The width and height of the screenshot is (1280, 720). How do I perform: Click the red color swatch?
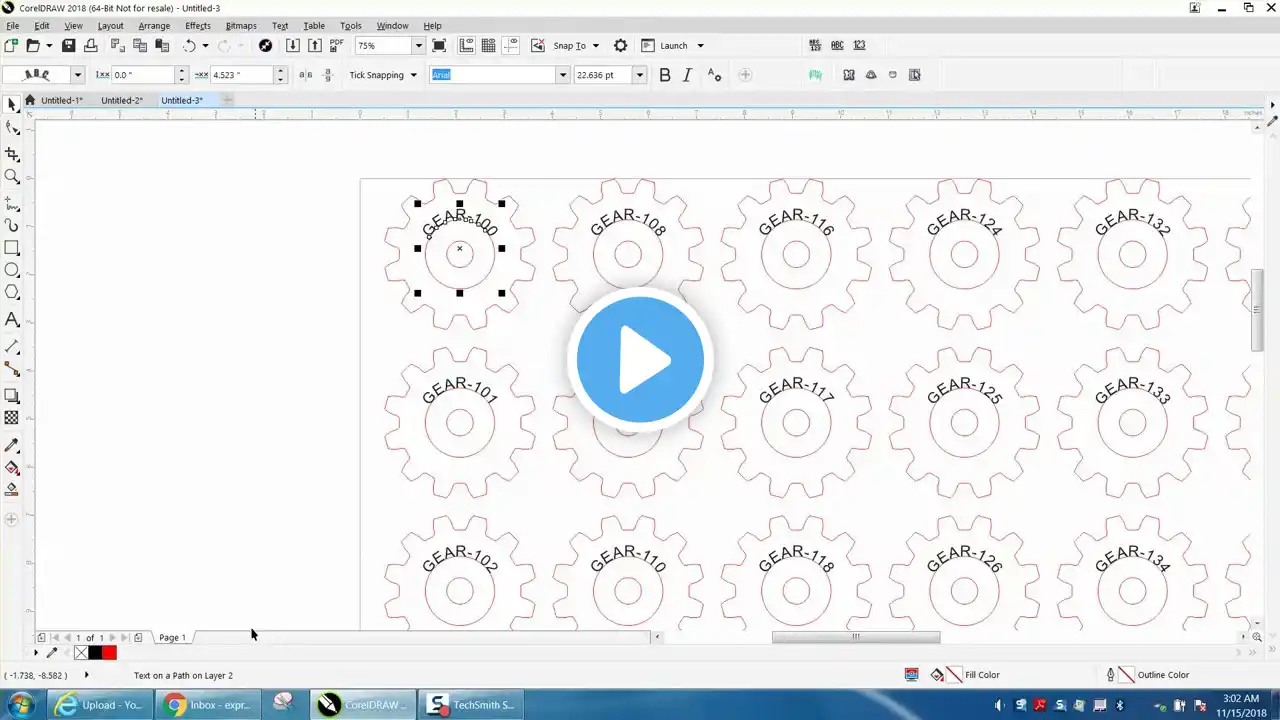tap(109, 653)
